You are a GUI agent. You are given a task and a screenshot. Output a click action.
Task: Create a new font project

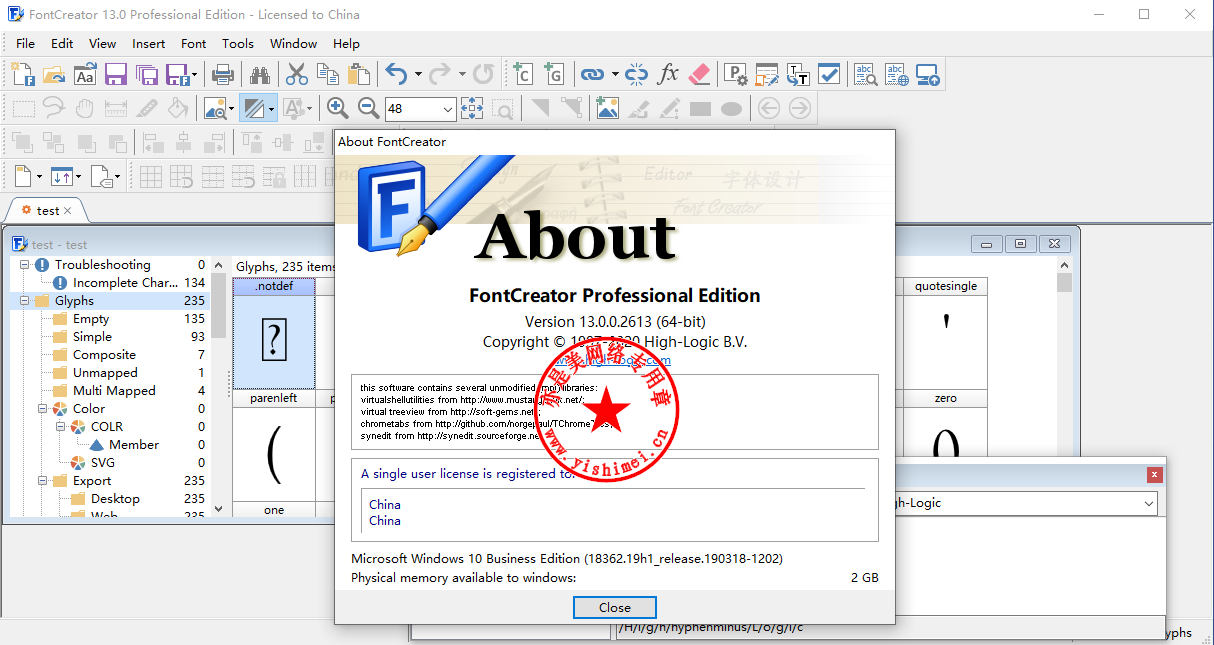[x=23, y=74]
